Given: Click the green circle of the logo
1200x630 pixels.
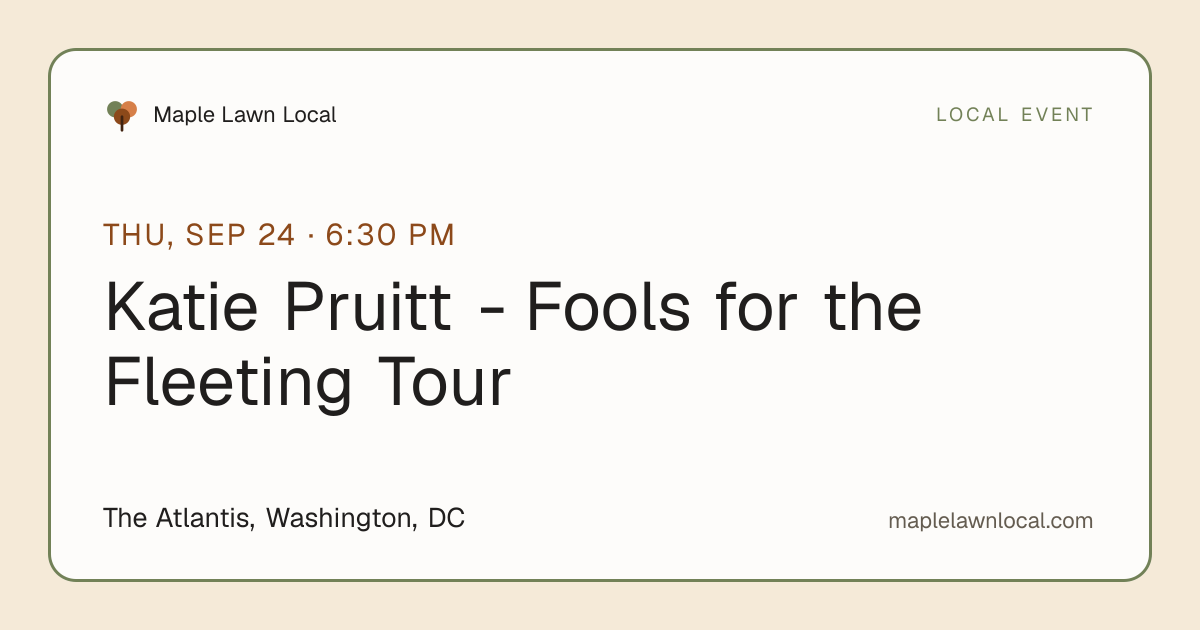Looking at the screenshot, I should (x=114, y=108).
